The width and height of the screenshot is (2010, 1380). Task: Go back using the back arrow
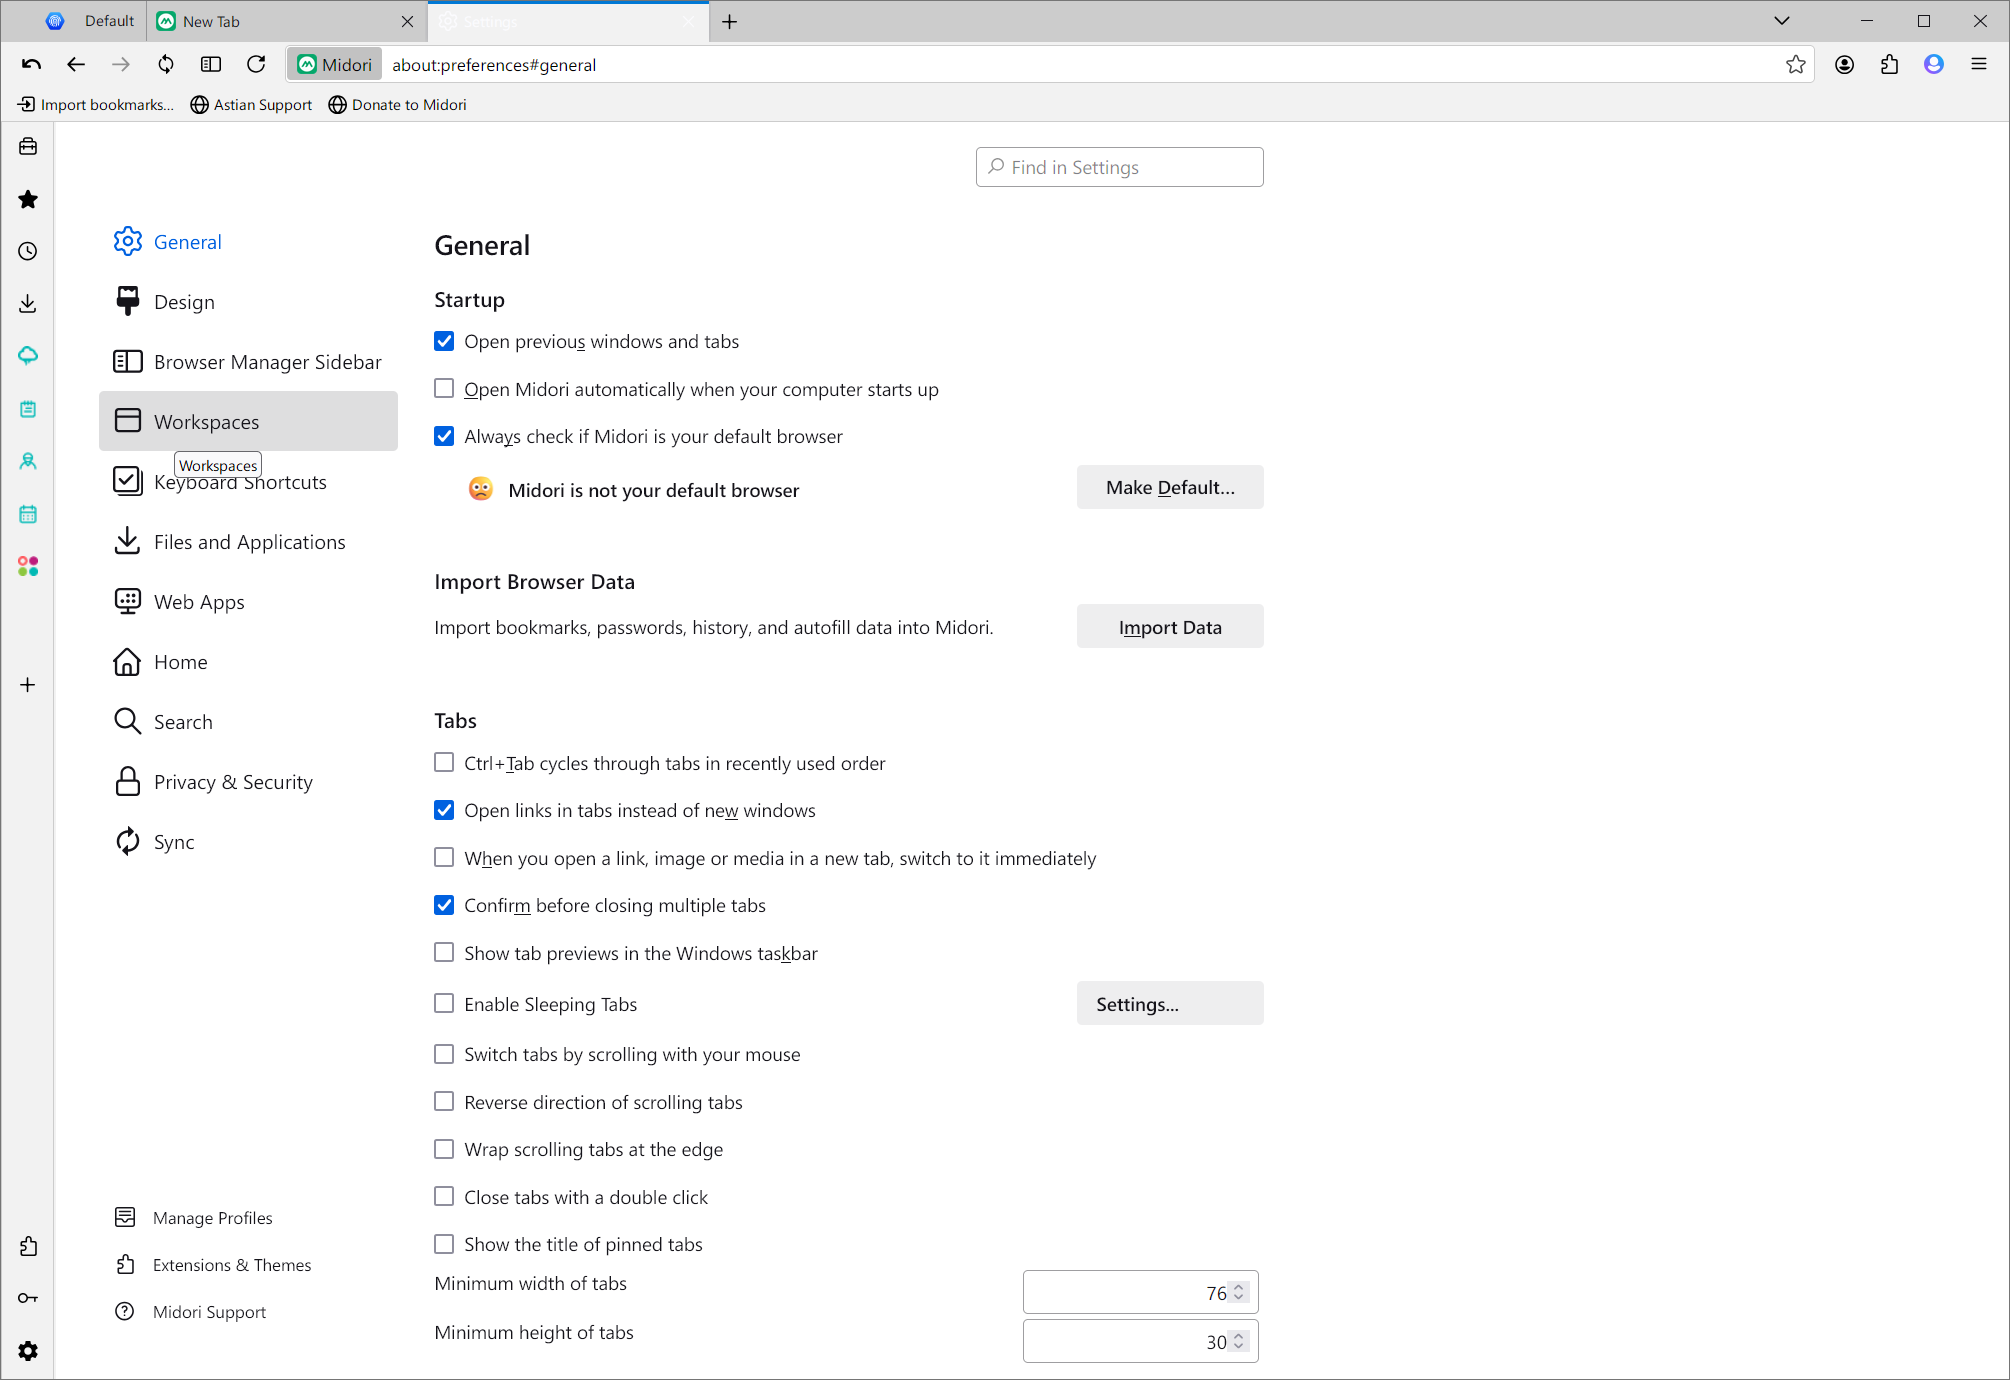coord(76,64)
